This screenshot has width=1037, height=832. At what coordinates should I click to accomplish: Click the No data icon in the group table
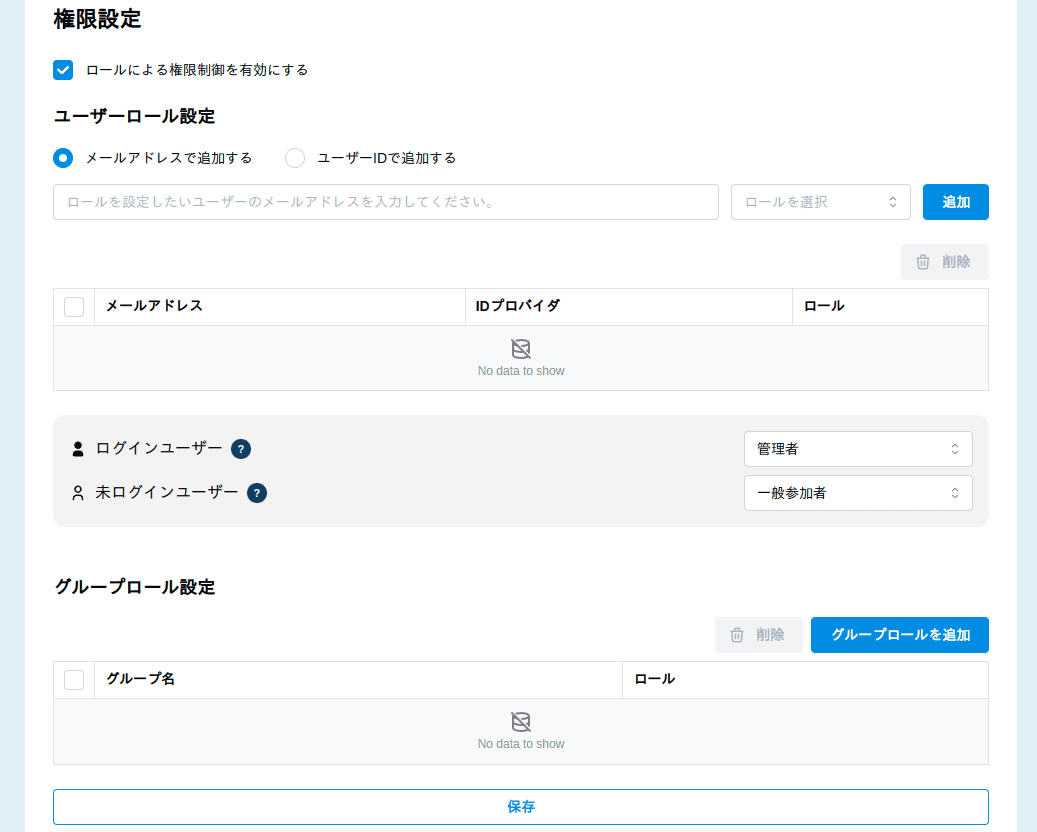[520, 721]
